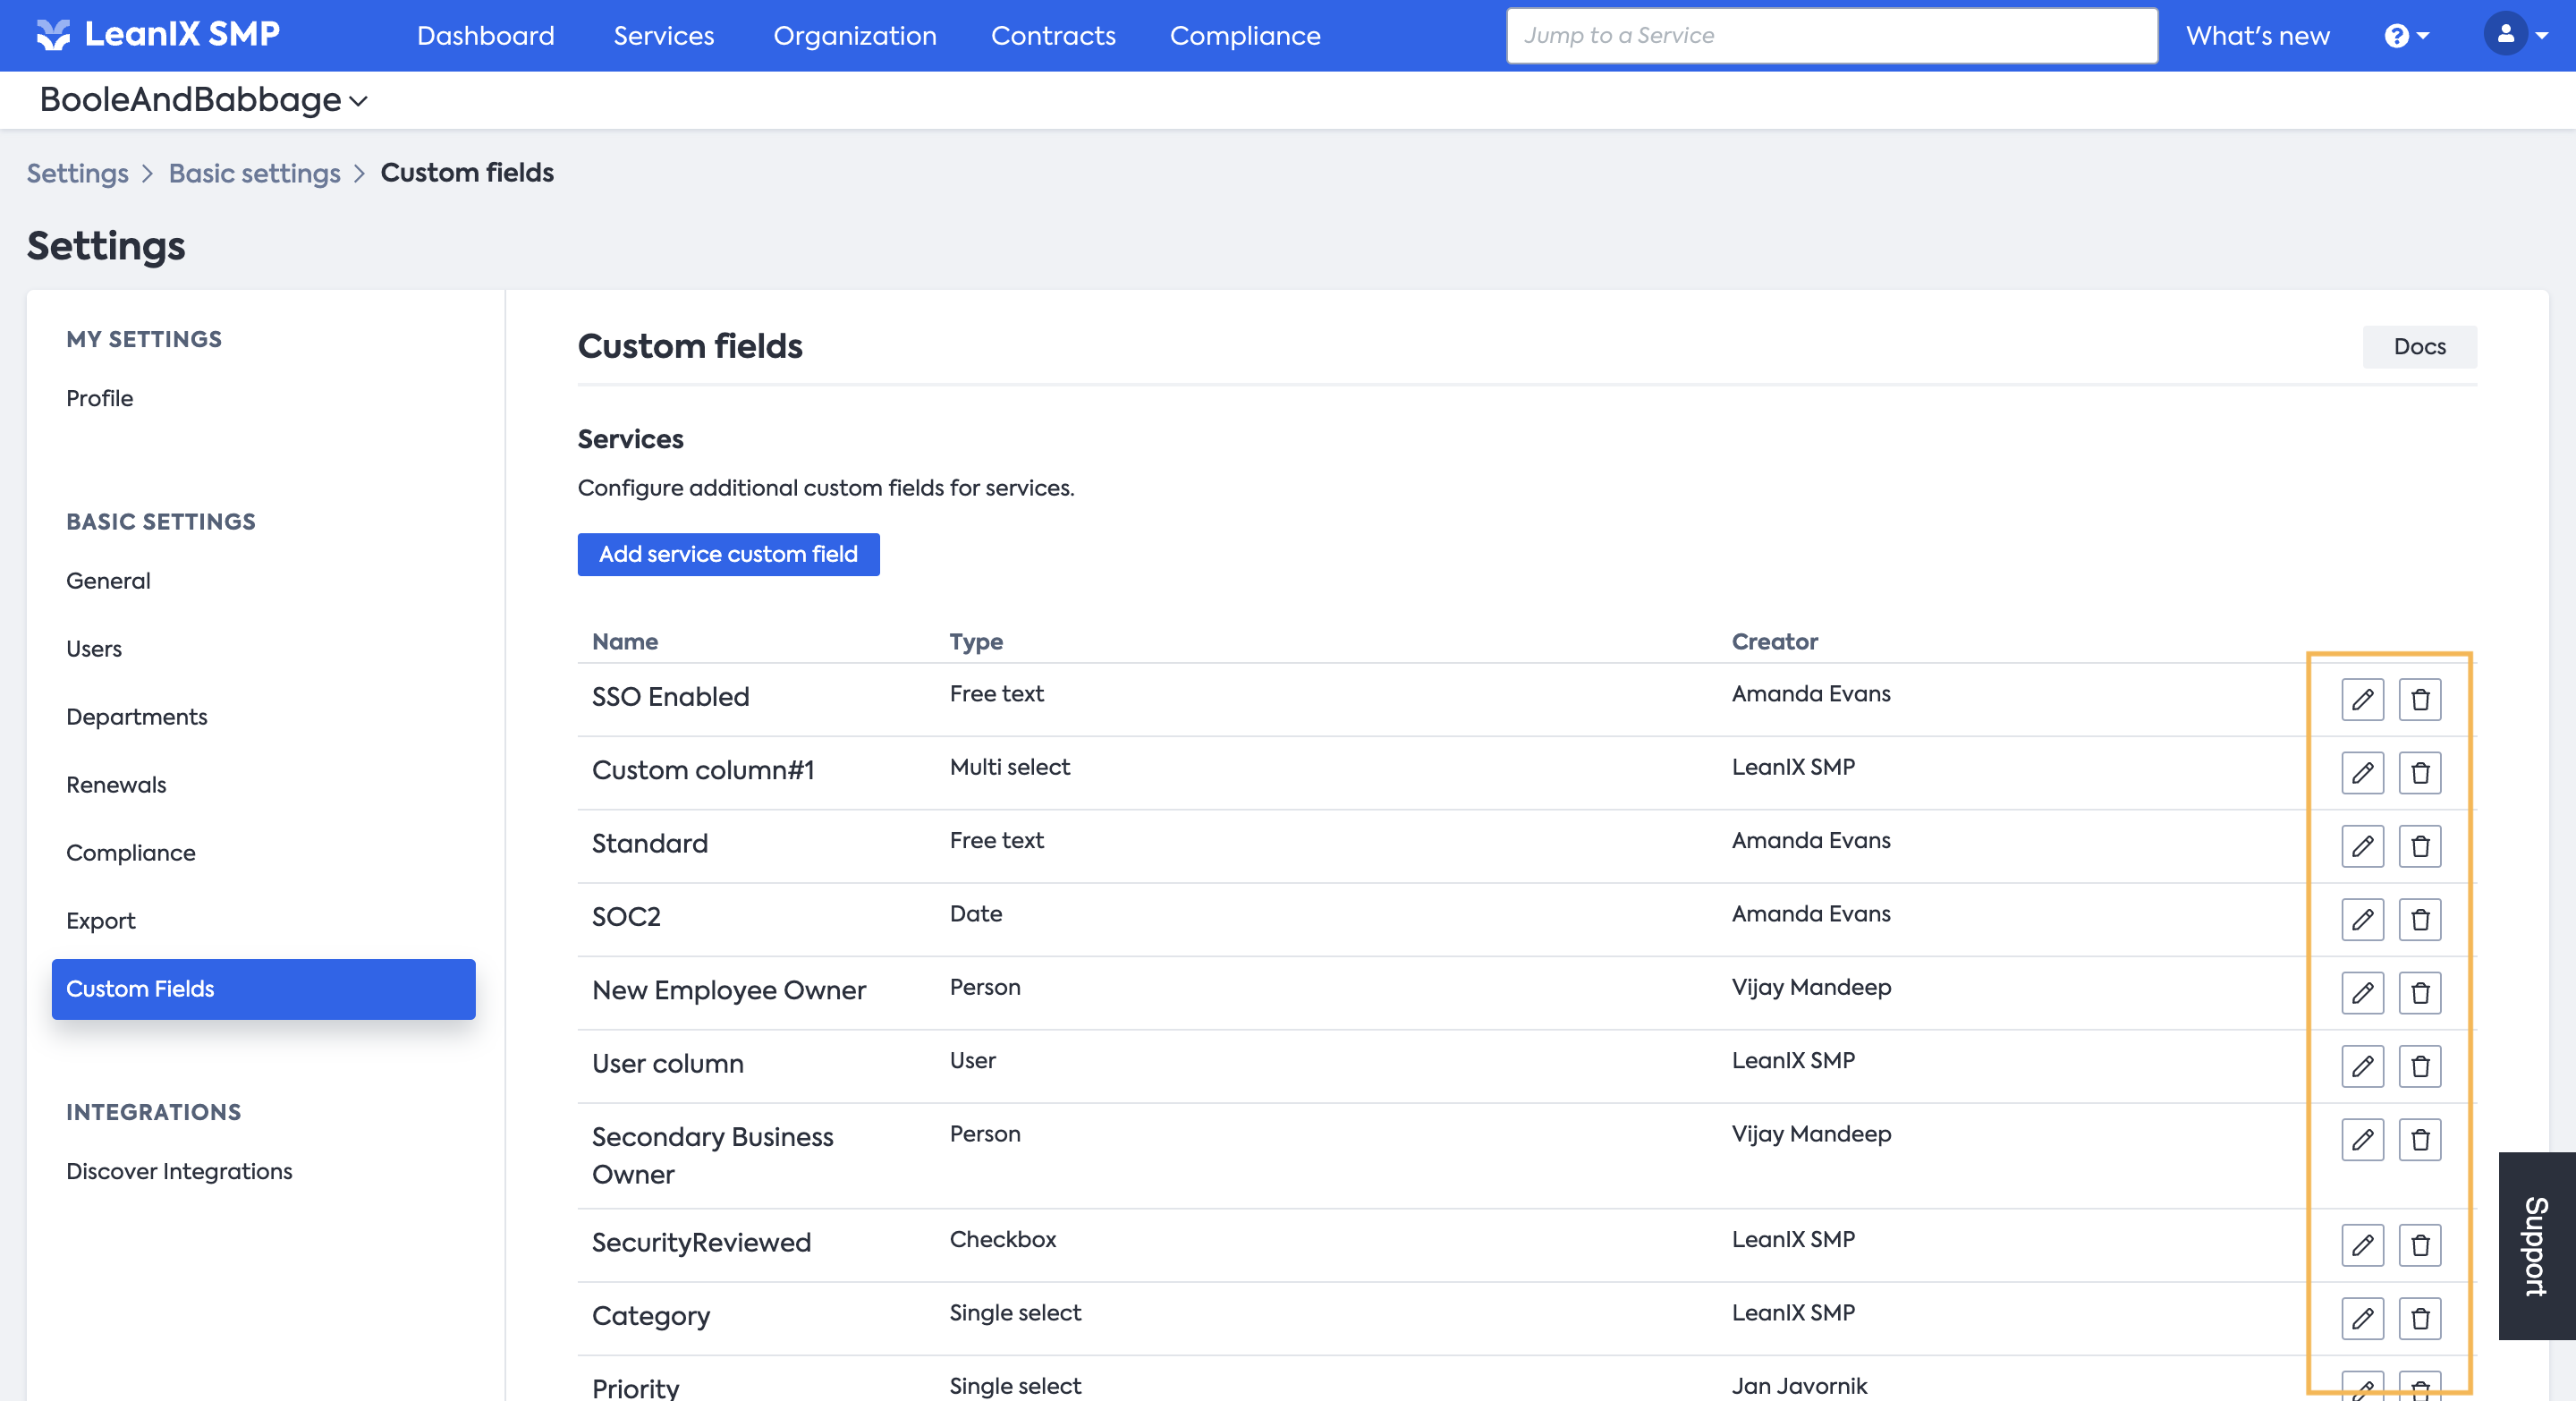This screenshot has width=2576, height=1401.
Task: Edit the User column field
Action: pos(2362,1066)
